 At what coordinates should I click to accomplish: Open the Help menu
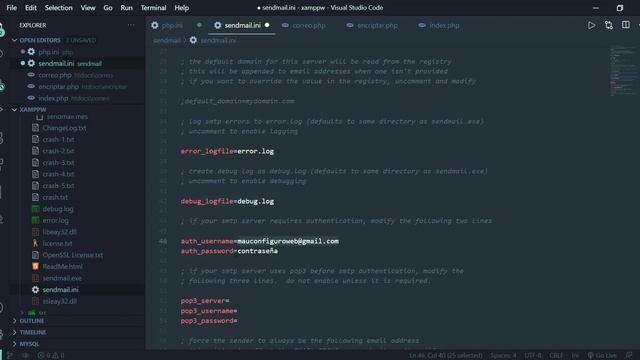(182, 8)
